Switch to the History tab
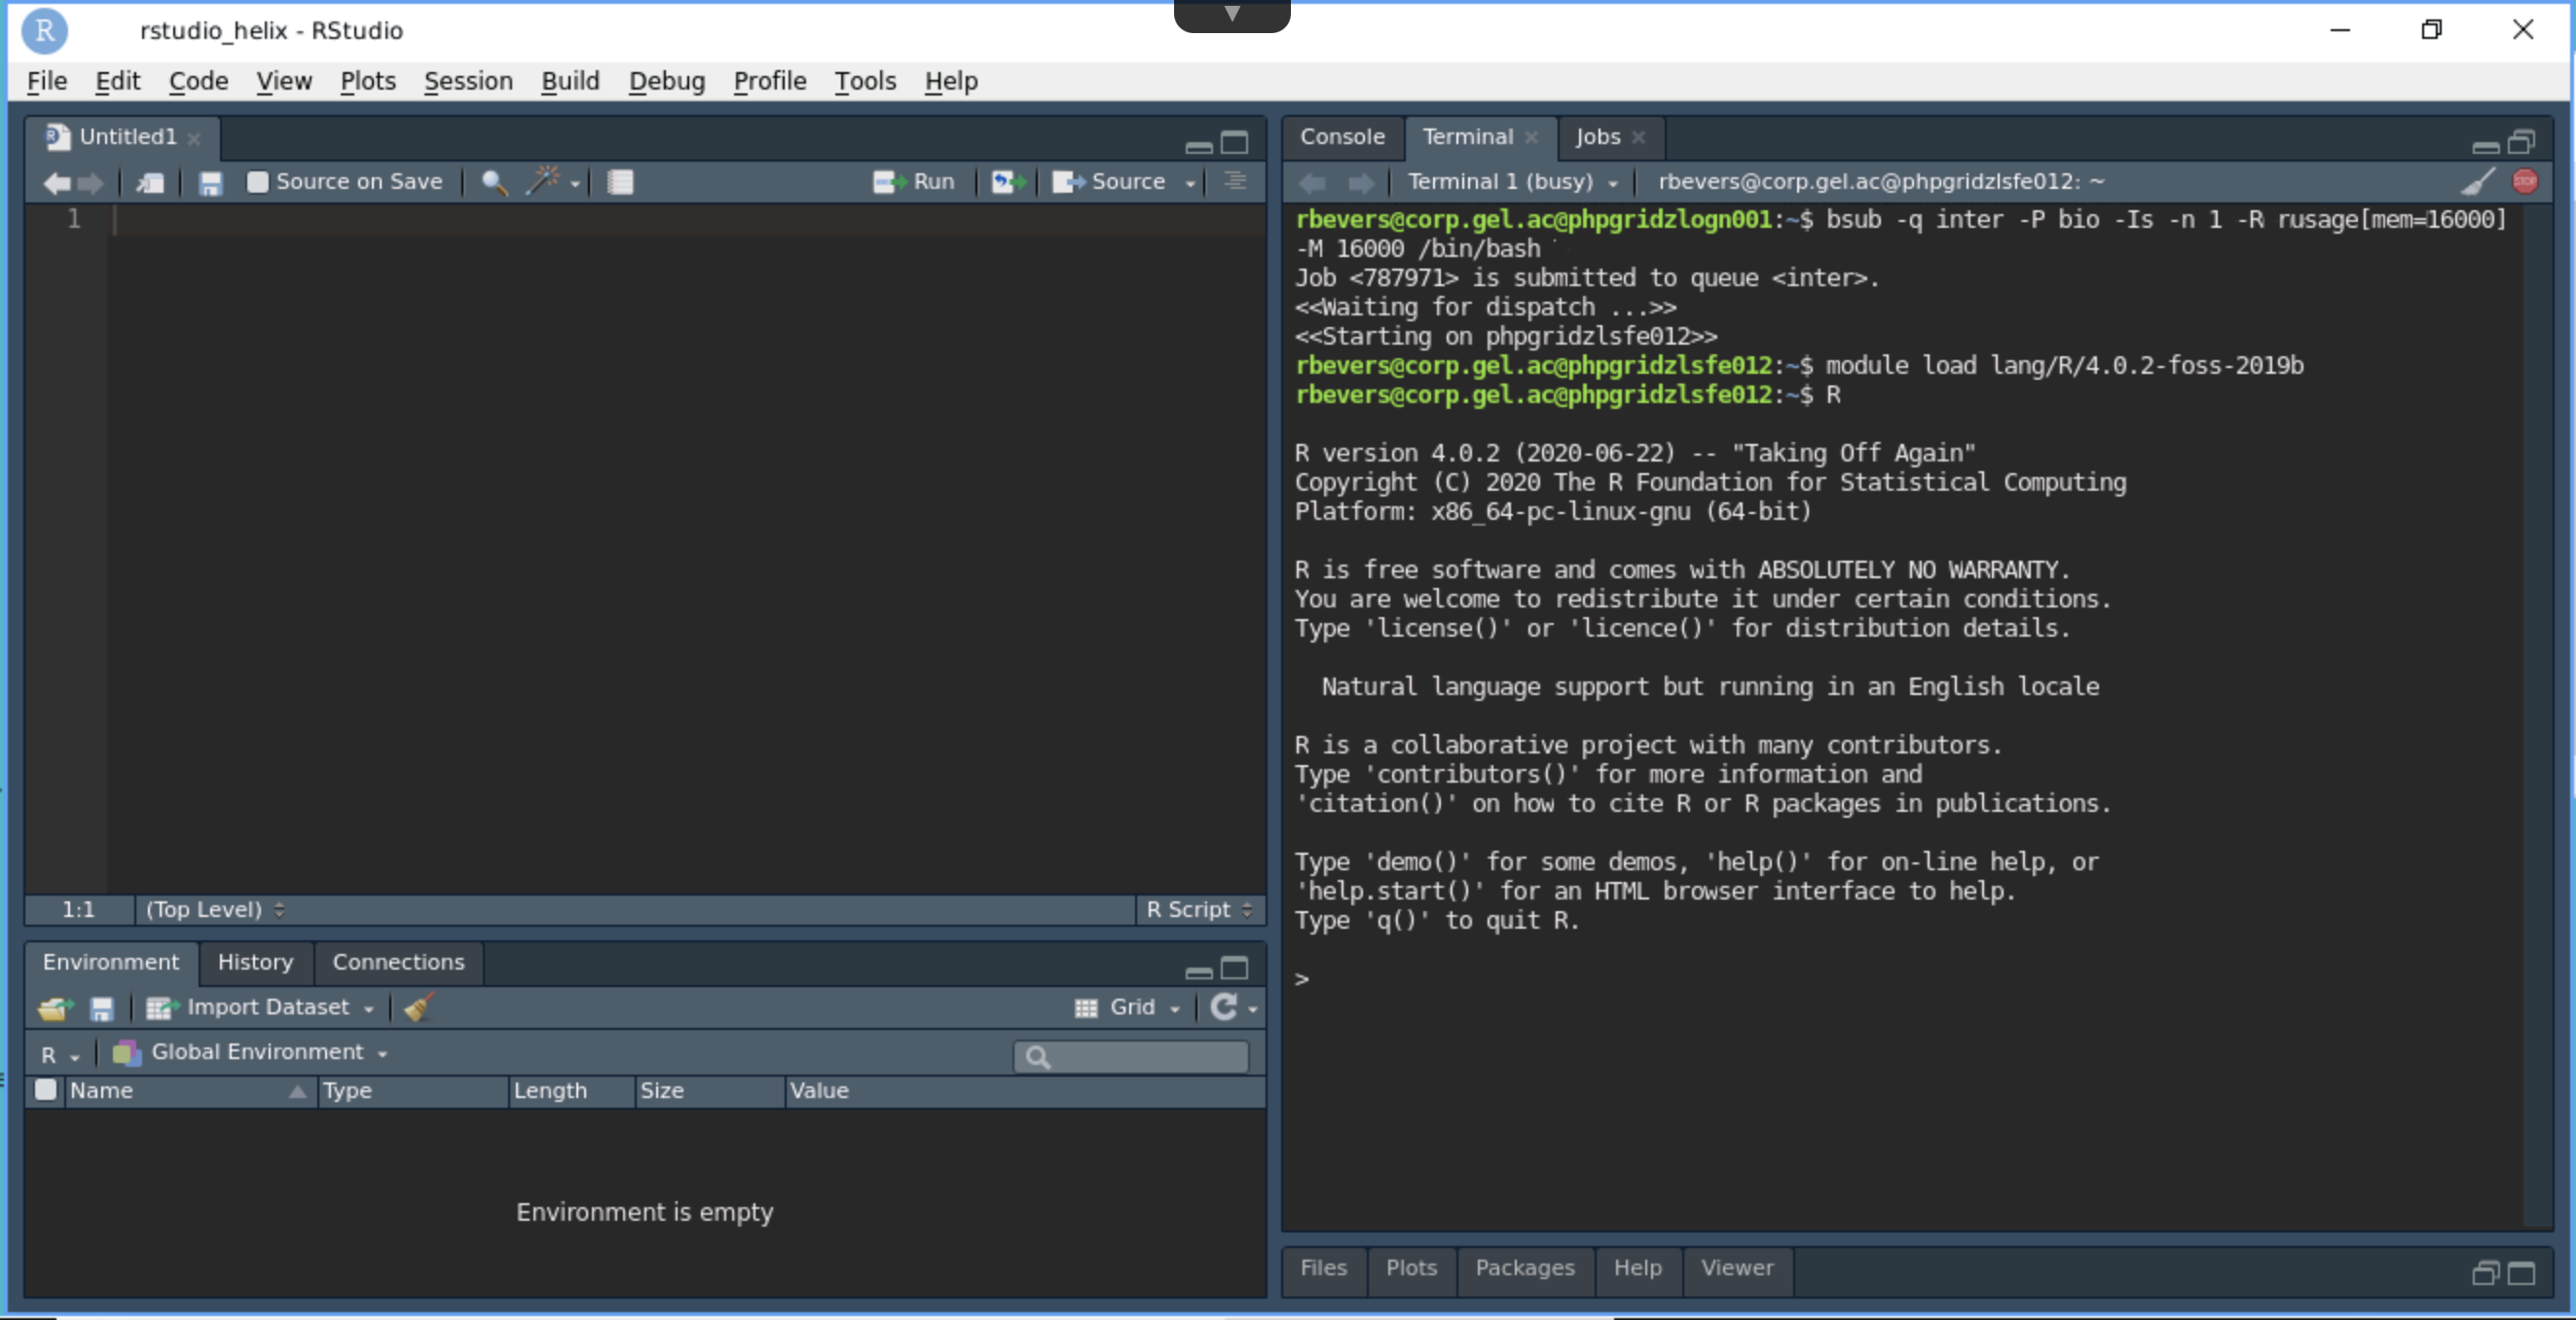Viewport: 2576px width, 1320px height. 255,963
